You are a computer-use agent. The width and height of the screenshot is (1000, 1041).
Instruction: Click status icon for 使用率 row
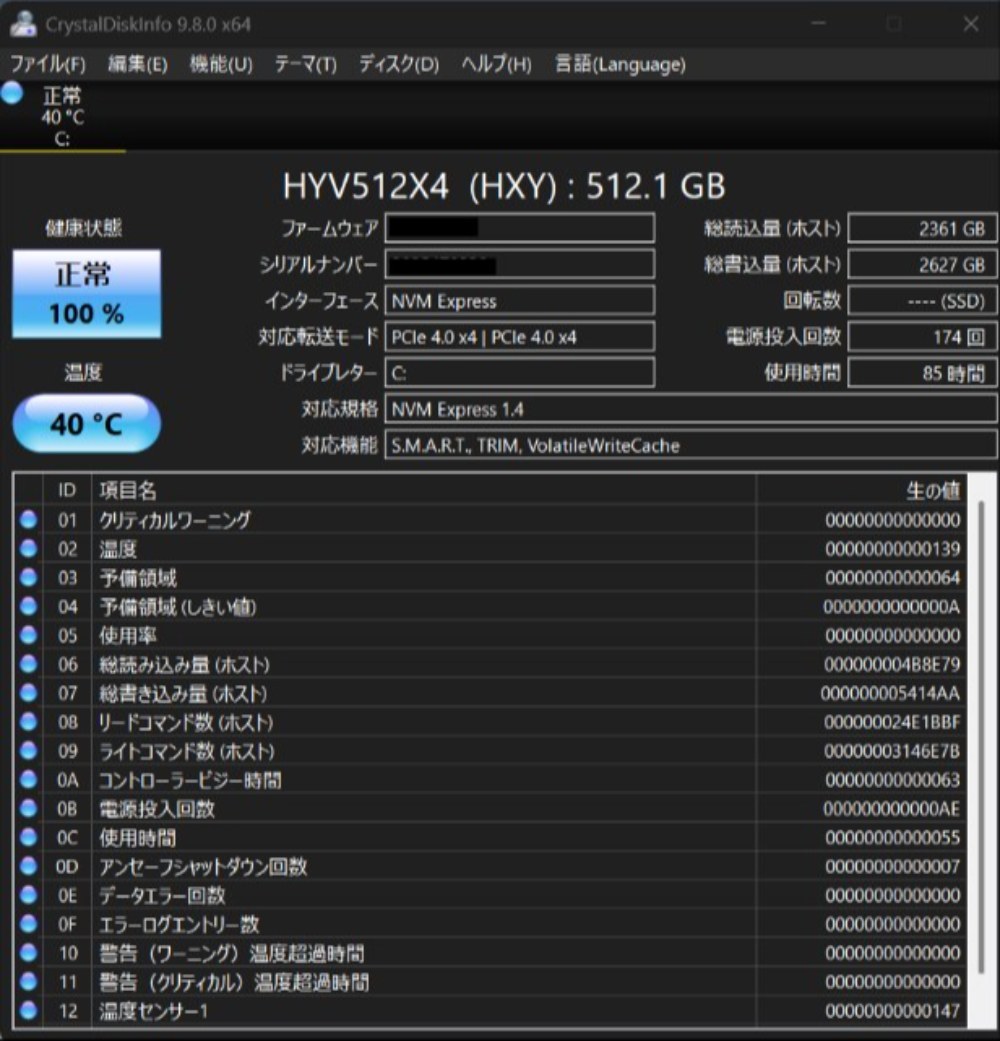29,635
